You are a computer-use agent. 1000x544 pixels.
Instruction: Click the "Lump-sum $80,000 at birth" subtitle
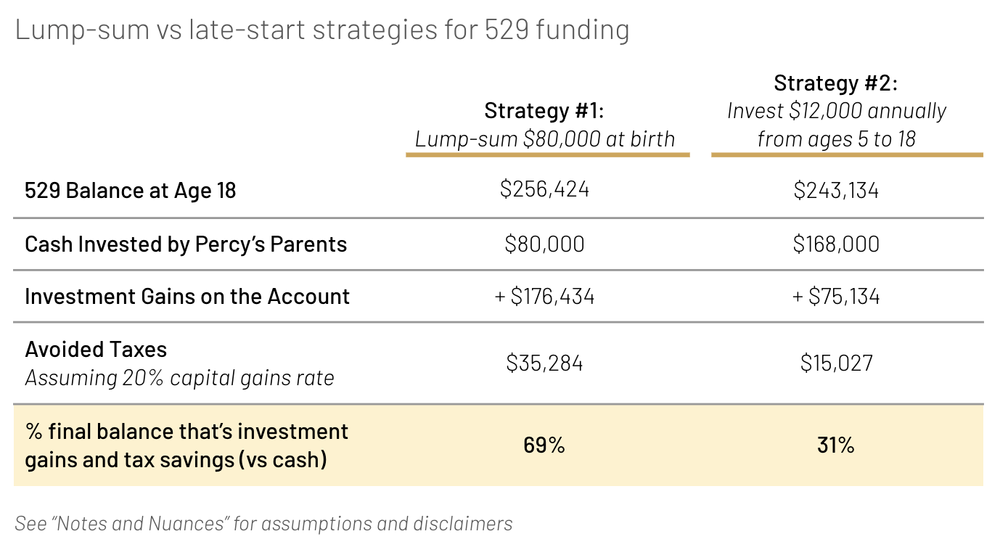[545, 138]
